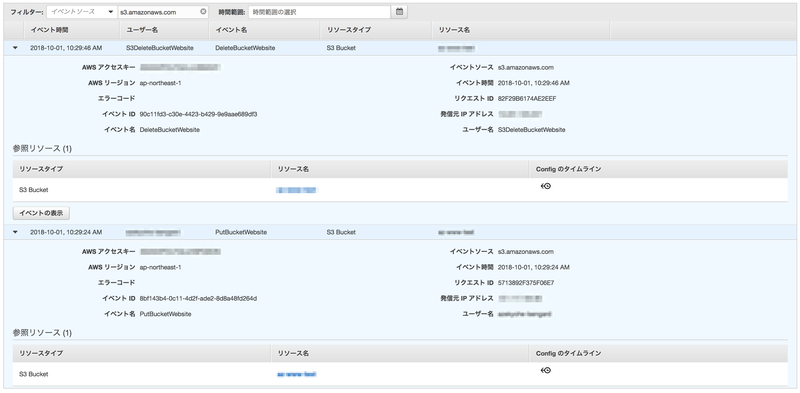Sort by top リソース名 column header
Viewport: 800px width, 393px height.
pyautogui.click(x=454, y=30)
